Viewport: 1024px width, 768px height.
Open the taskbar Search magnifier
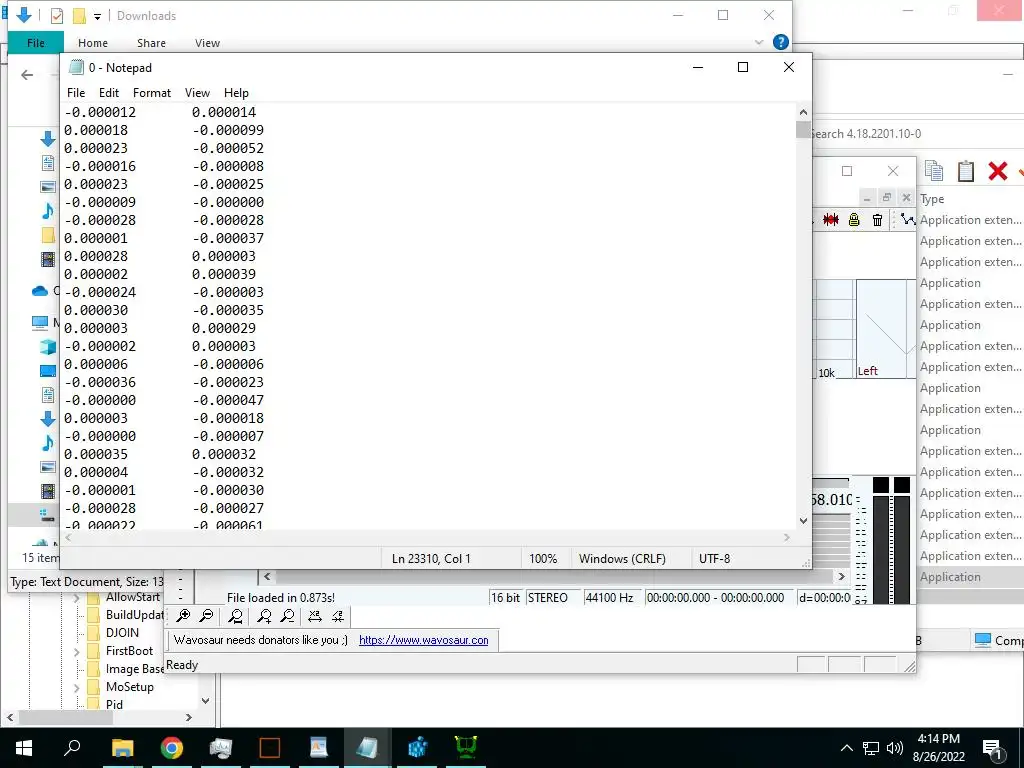coord(72,748)
